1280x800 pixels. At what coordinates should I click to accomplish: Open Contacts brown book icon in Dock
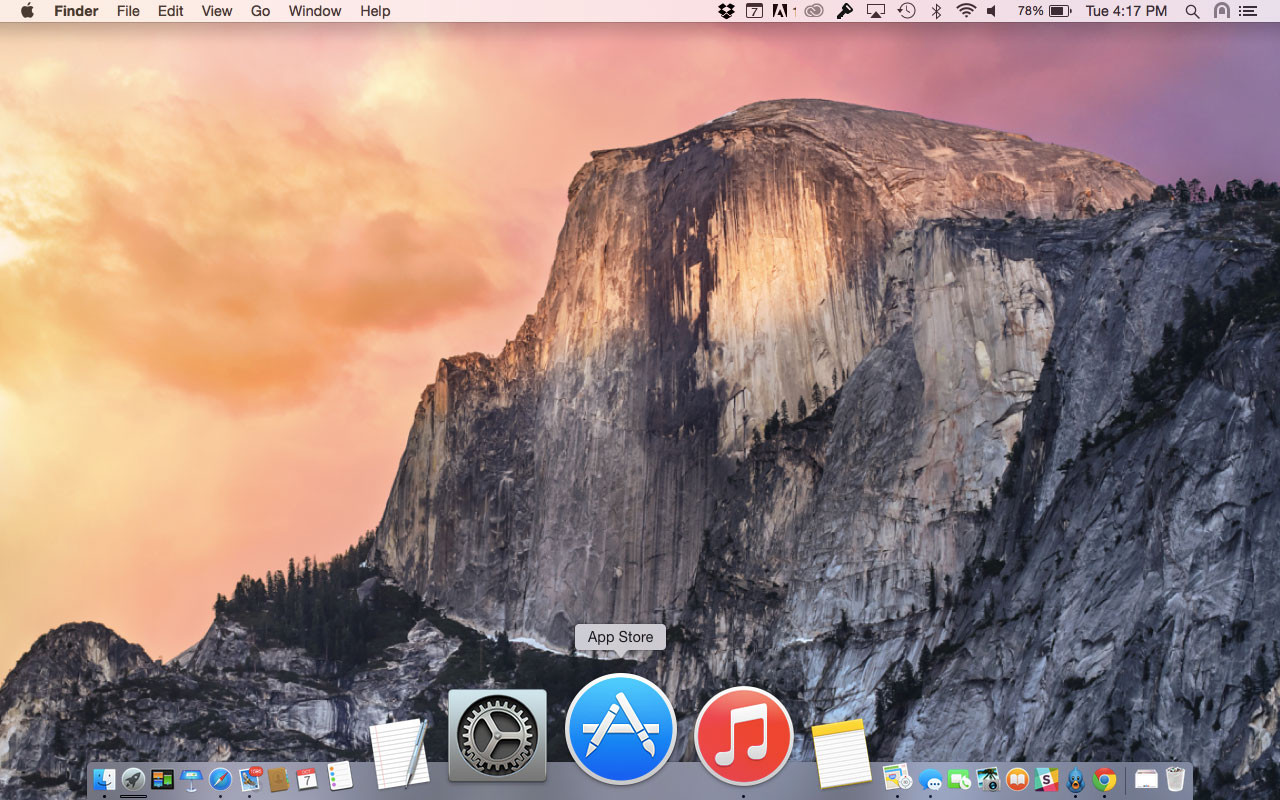[x=278, y=779]
